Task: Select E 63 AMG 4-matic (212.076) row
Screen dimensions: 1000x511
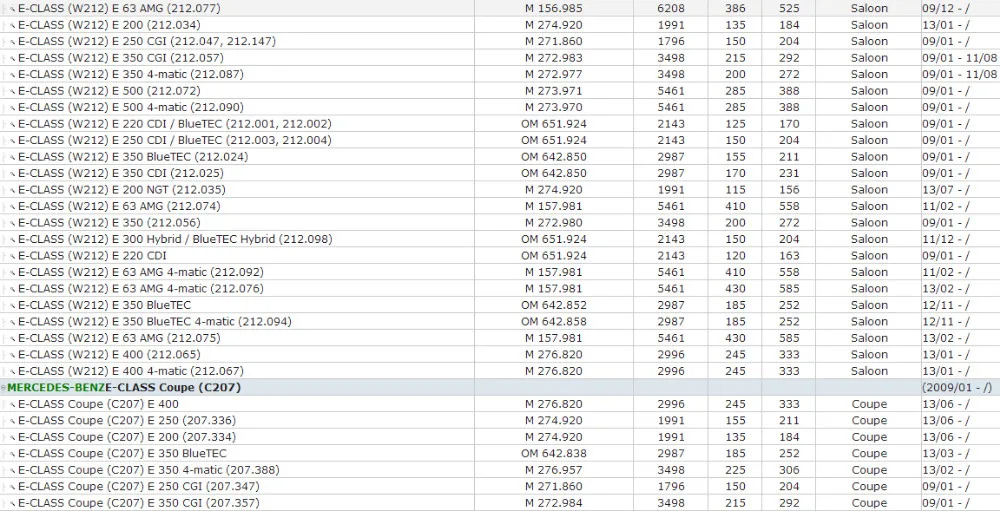Action: pos(140,289)
